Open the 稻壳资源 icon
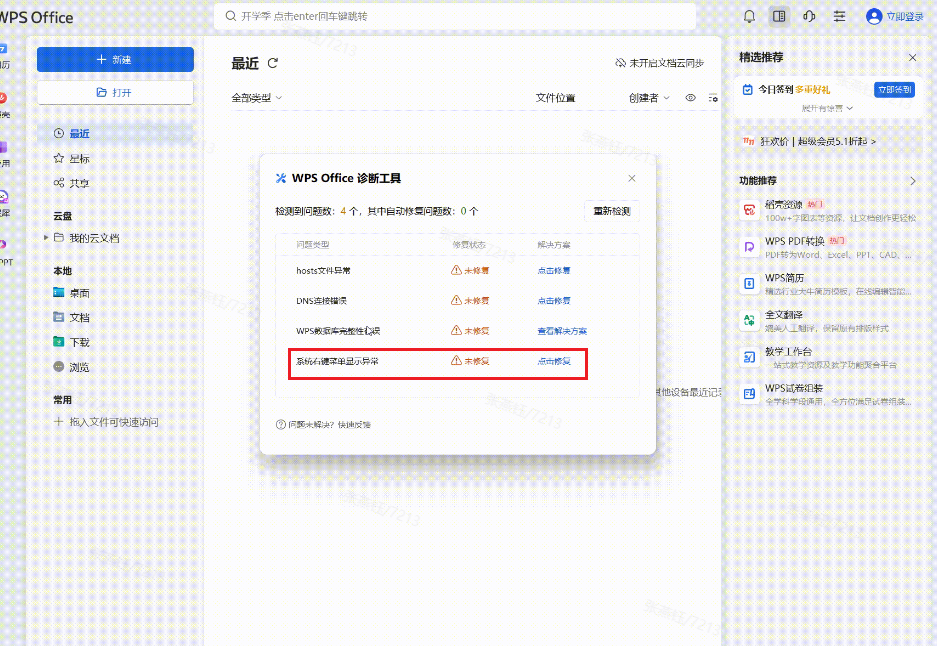Image resolution: width=937 pixels, height=646 pixels. pyautogui.click(x=749, y=210)
